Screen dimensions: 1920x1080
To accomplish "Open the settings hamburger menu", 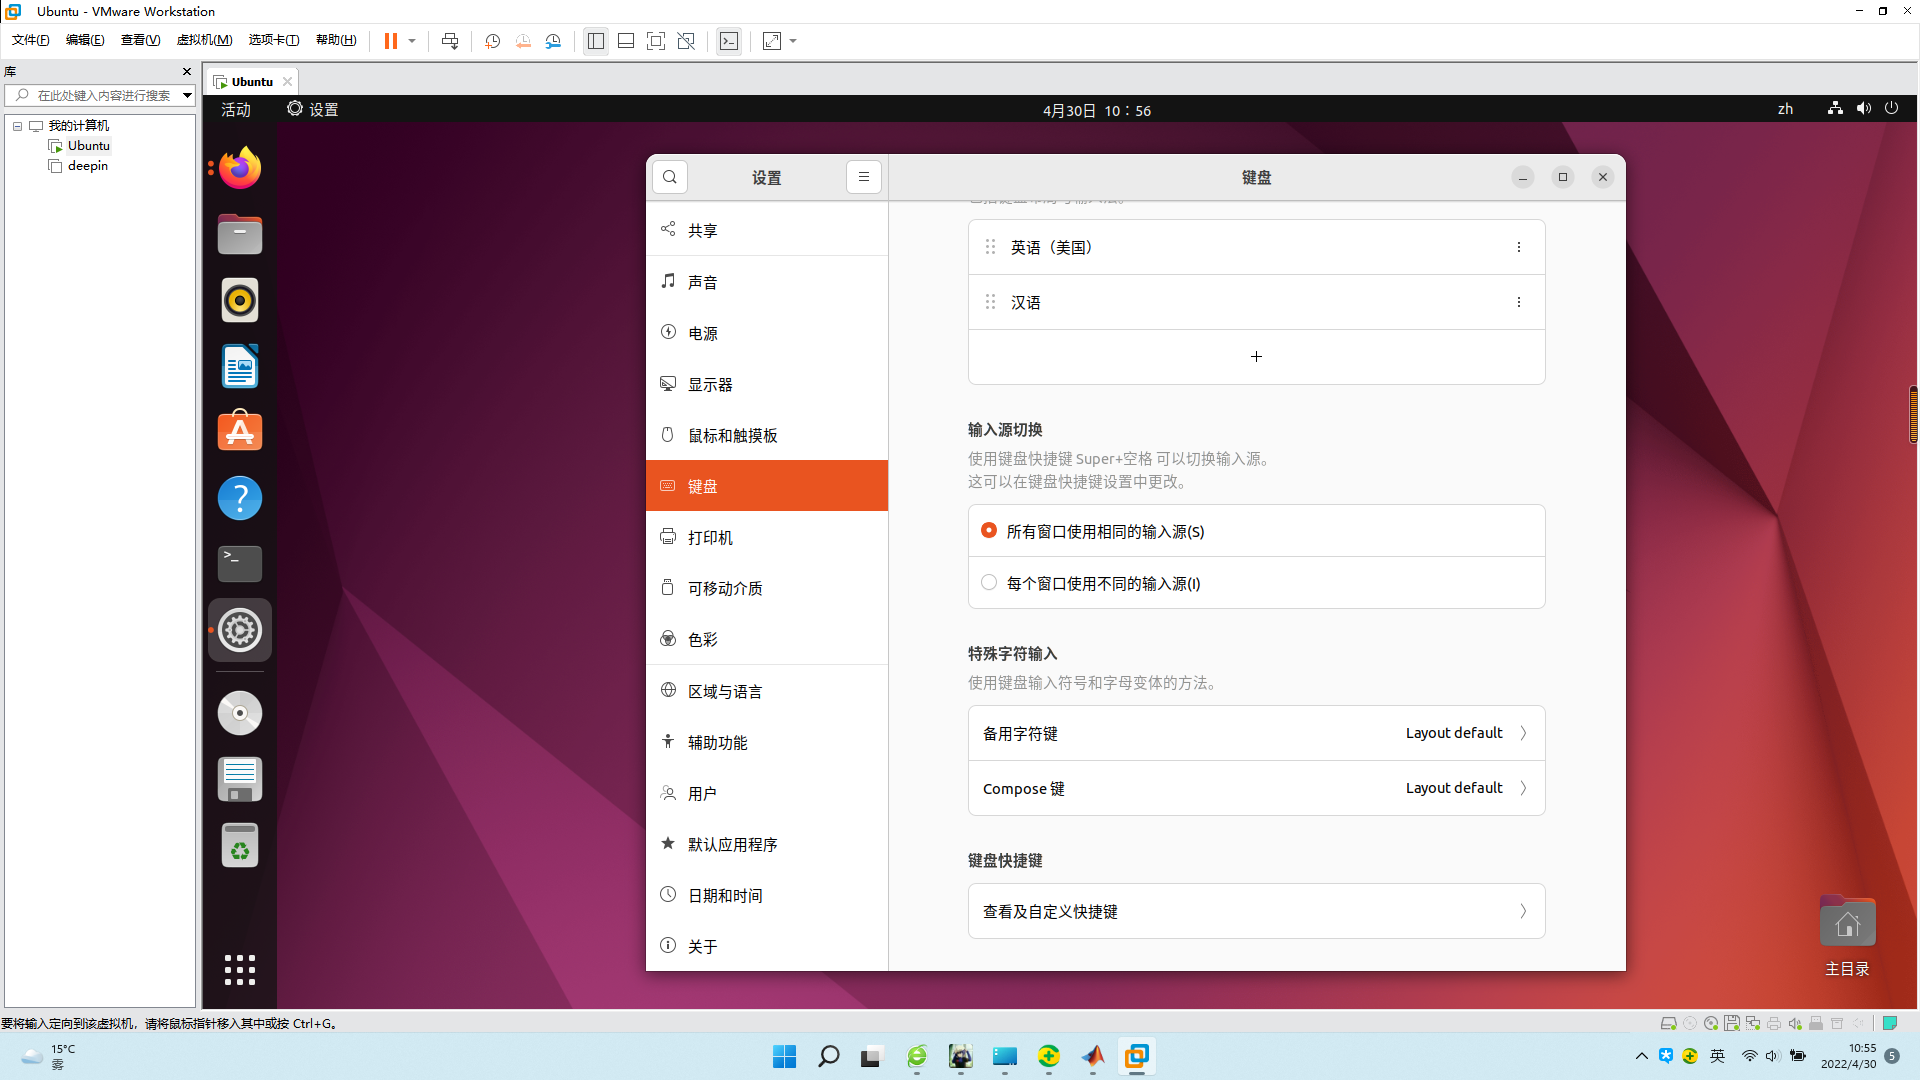I will click(x=864, y=177).
